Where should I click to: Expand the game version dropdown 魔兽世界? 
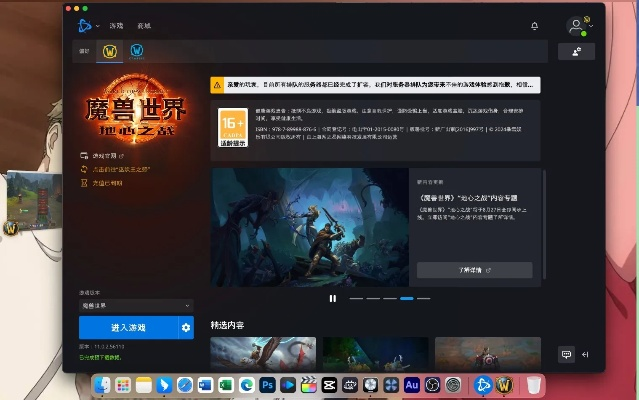[135, 305]
